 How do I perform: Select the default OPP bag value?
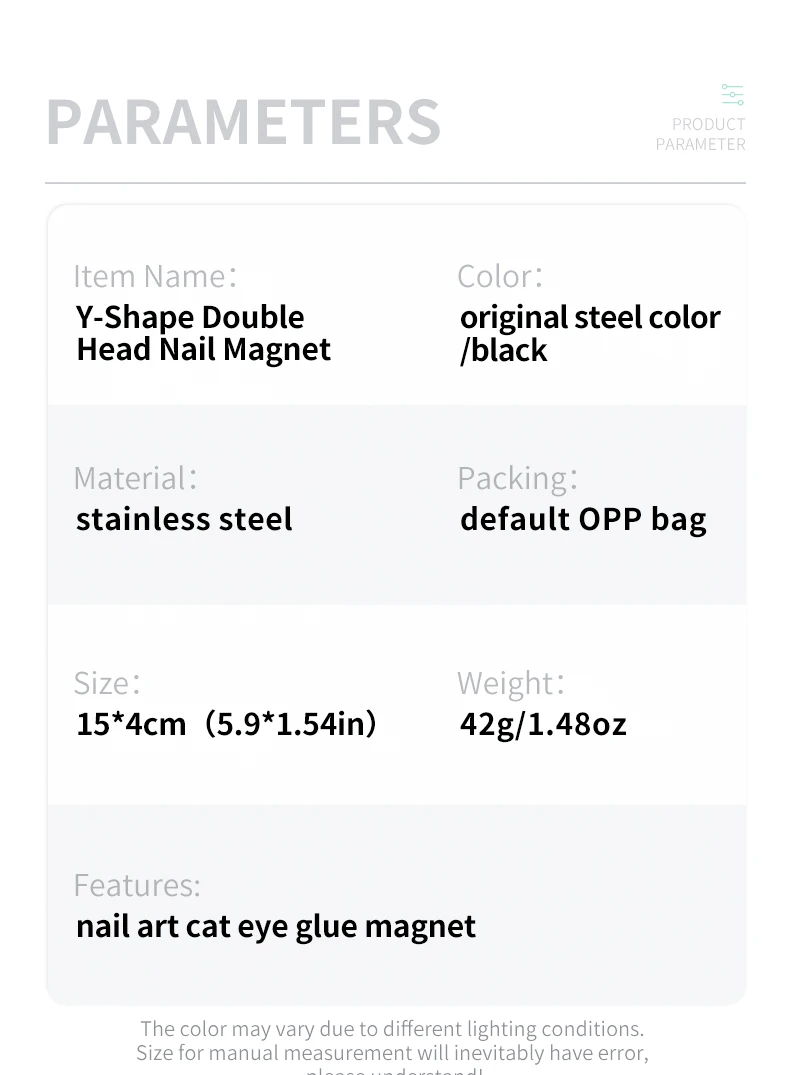(x=583, y=519)
